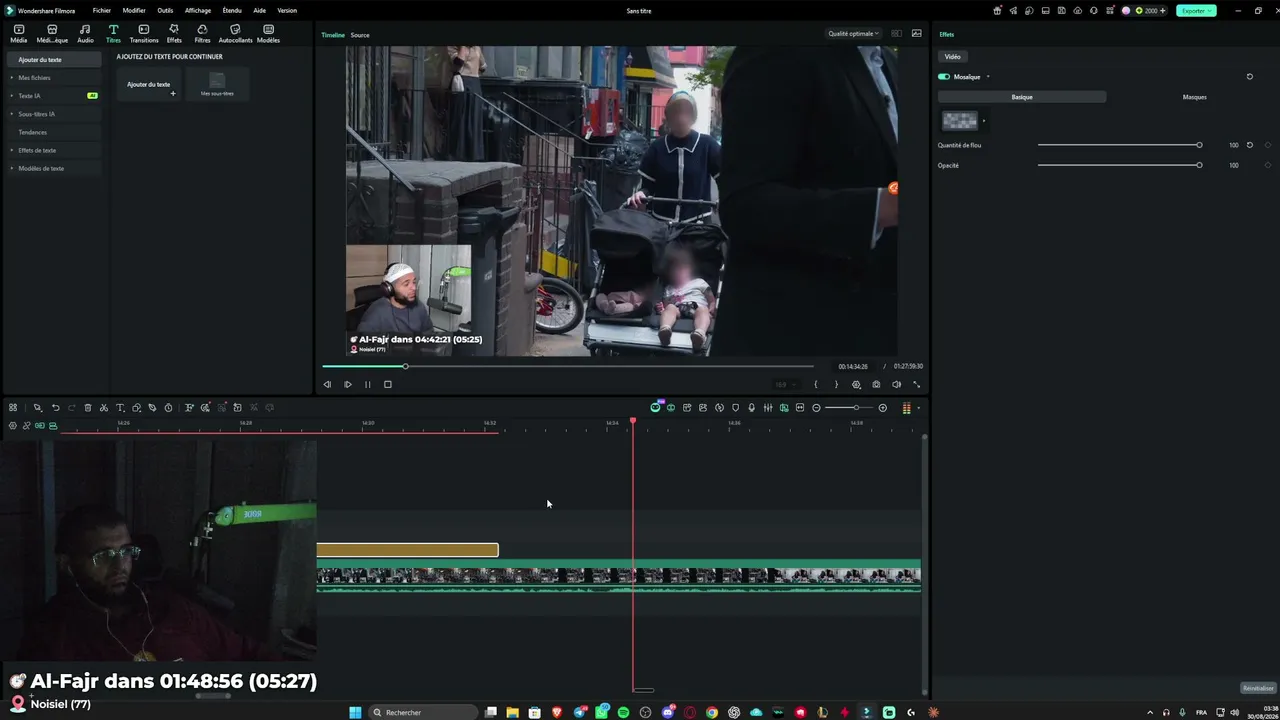Open the Affichage menu
Image resolution: width=1280 pixels, height=720 pixels.
pyautogui.click(x=198, y=11)
